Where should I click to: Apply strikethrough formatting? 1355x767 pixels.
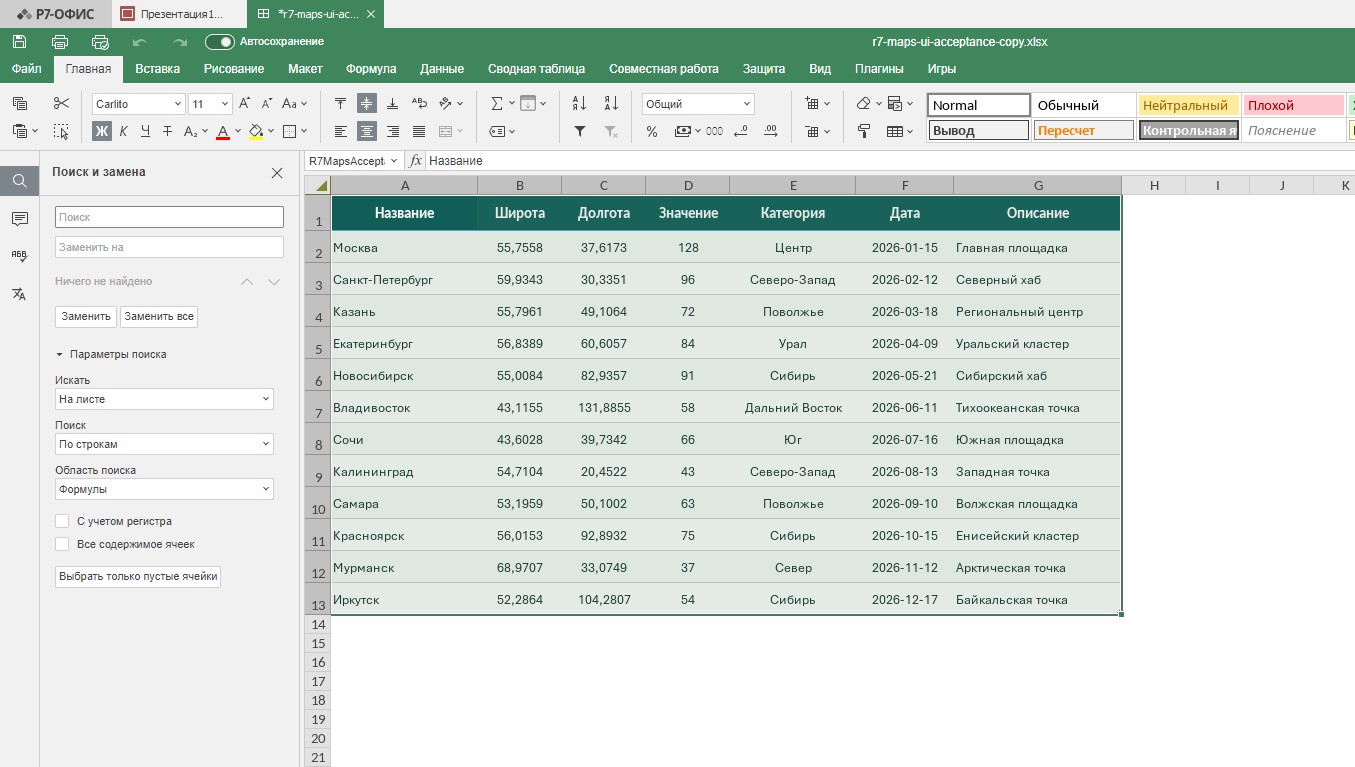(x=167, y=131)
